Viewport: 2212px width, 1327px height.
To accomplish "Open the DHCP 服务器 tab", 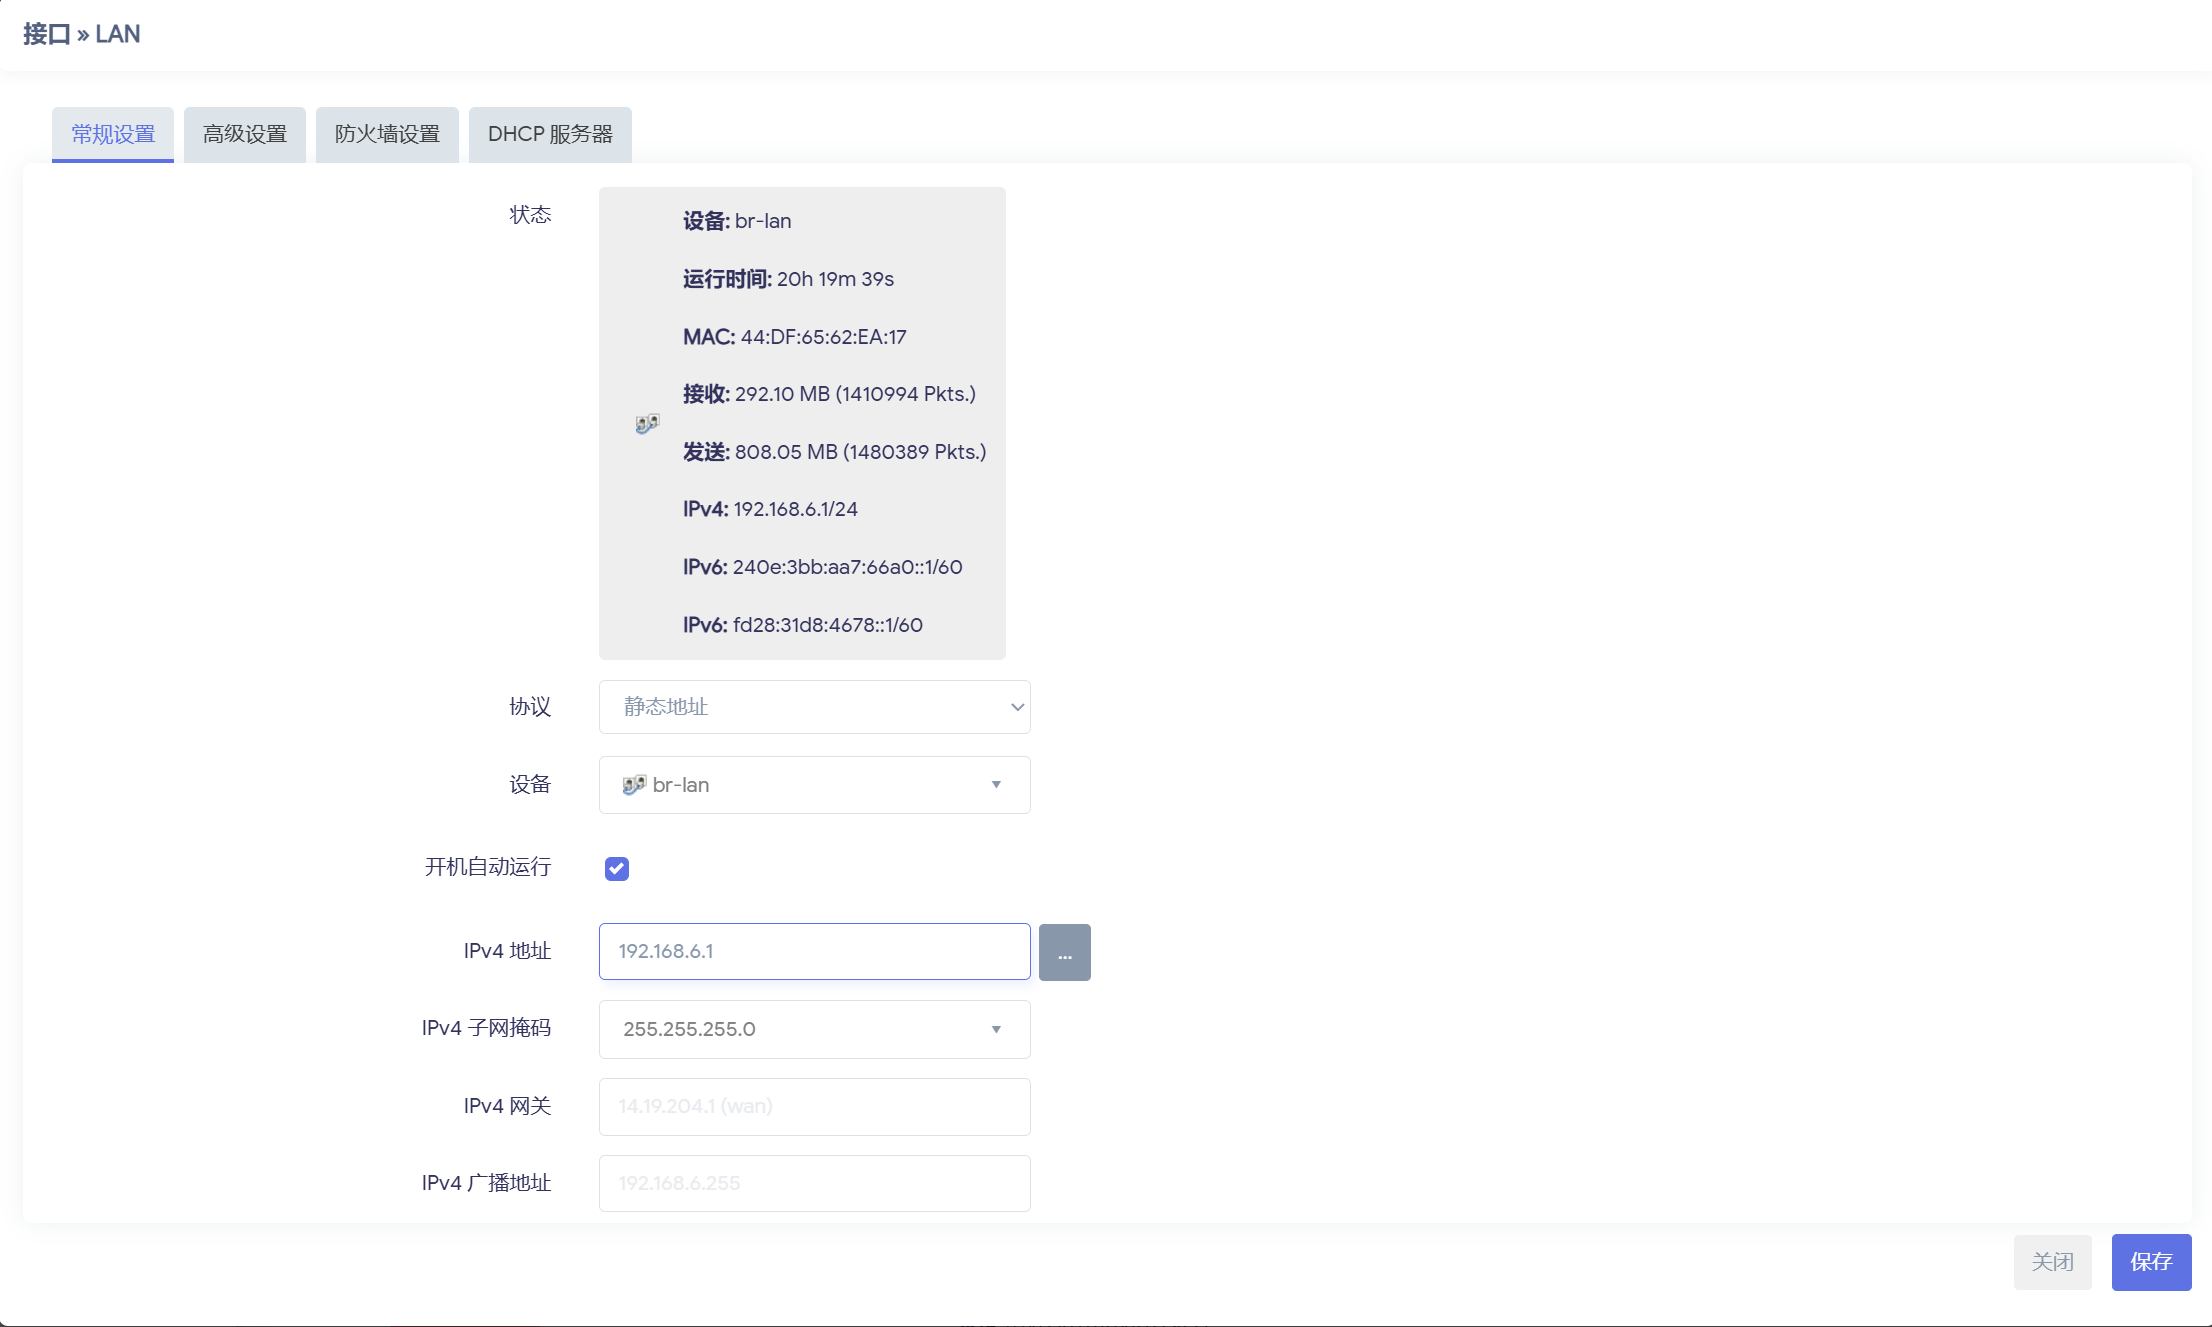I will click(x=550, y=134).
